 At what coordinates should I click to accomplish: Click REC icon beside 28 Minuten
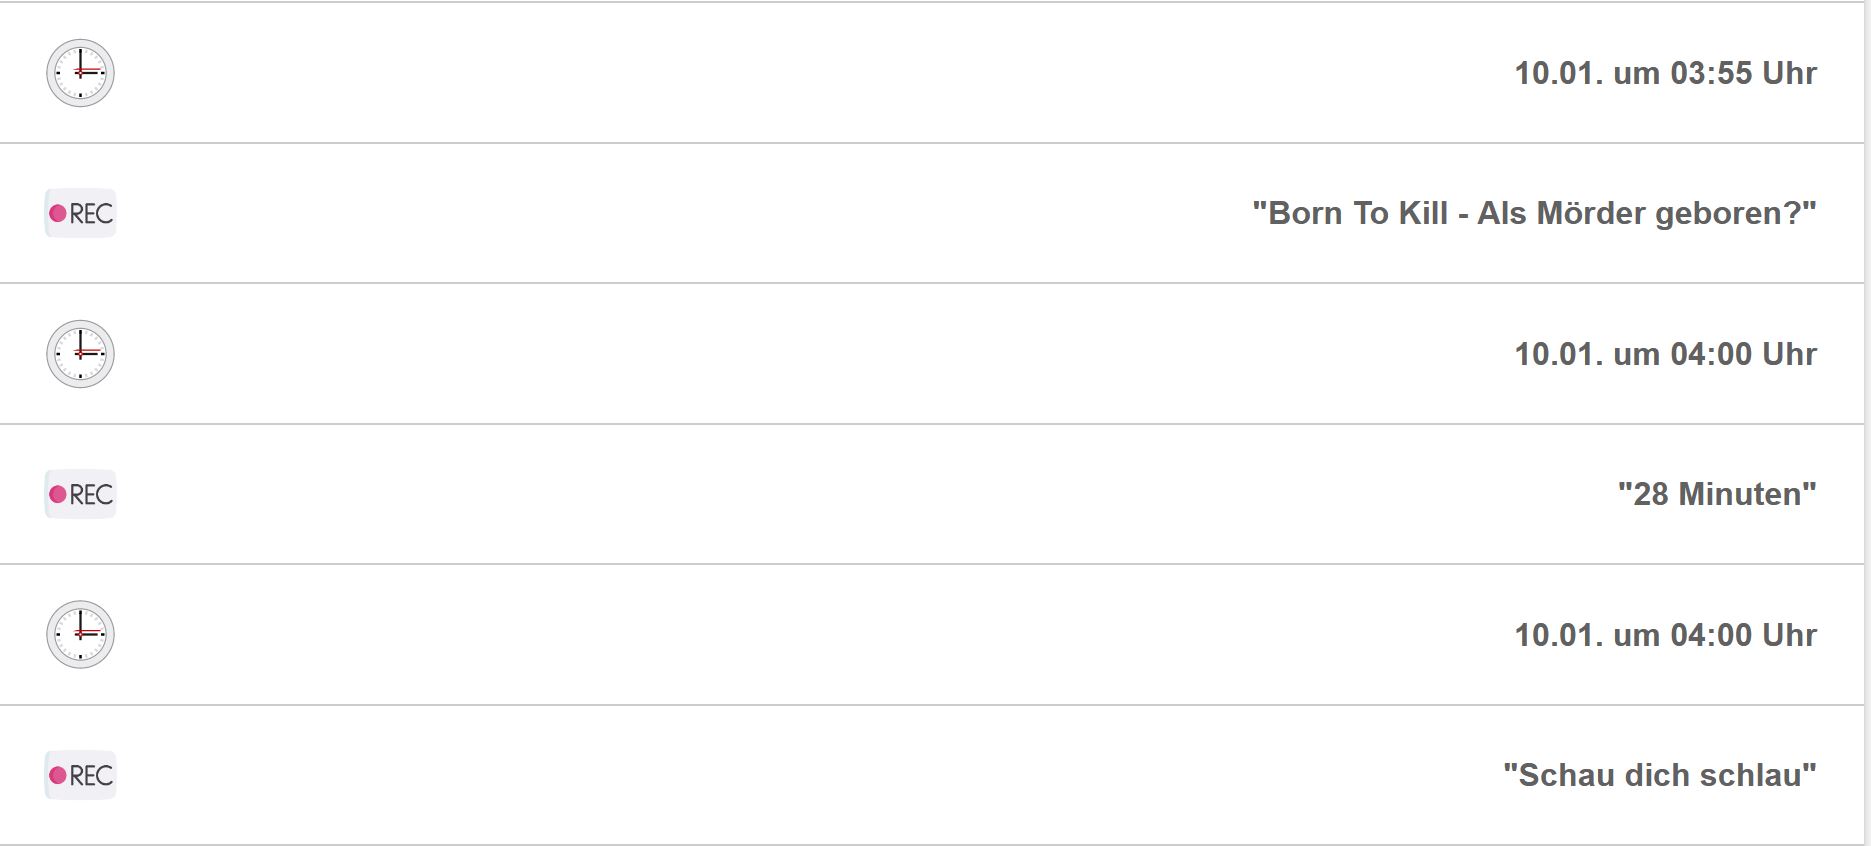tap(80, 494)
